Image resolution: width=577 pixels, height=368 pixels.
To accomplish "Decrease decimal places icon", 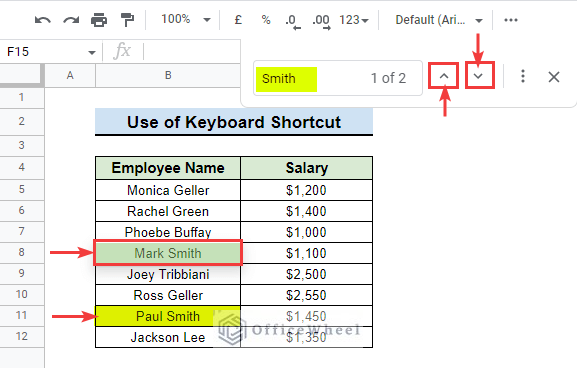I will pos(293,21).
